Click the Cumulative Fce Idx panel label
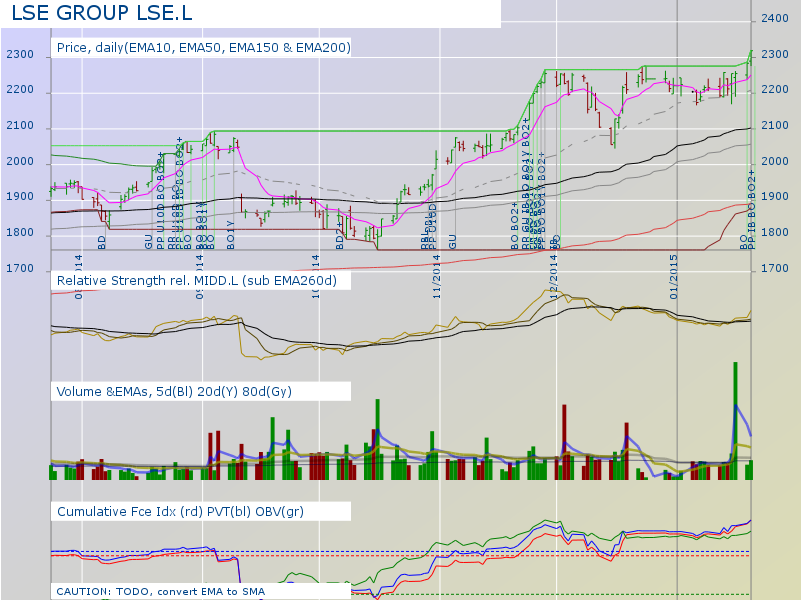This screenshot has height=600, width=801. (180, 512)
